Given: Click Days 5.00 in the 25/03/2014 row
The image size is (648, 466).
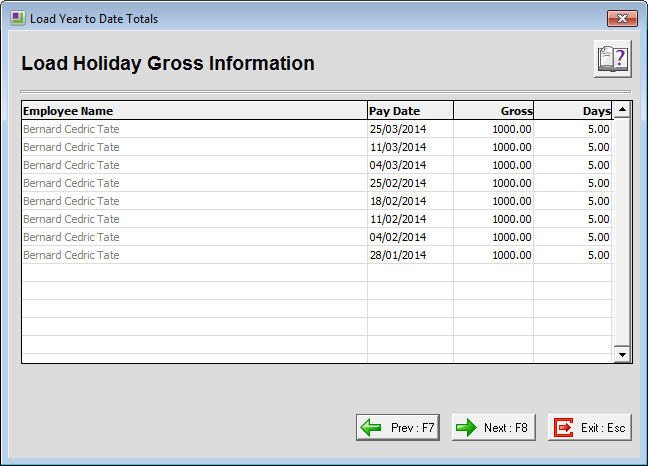Looking at the screenshot, I should (573, 129).
